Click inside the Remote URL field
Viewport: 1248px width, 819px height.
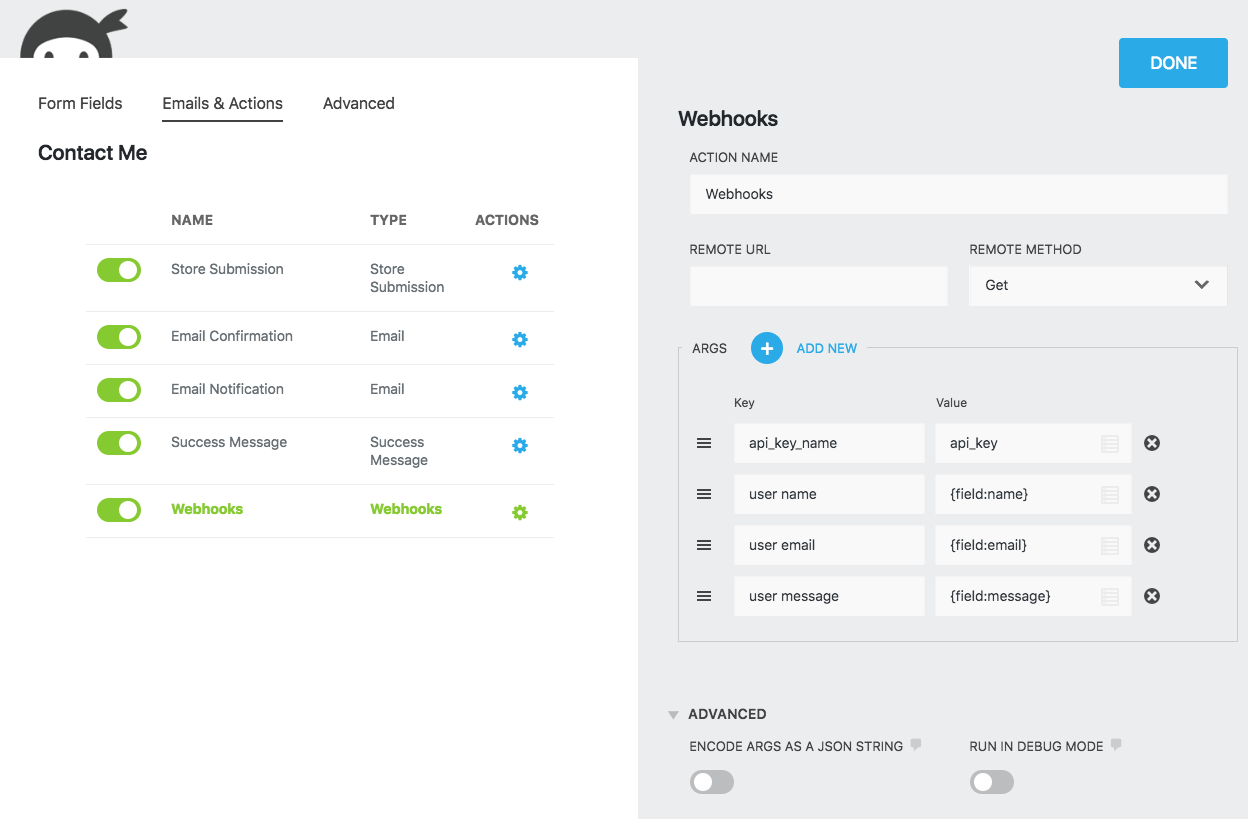[818, 286]
